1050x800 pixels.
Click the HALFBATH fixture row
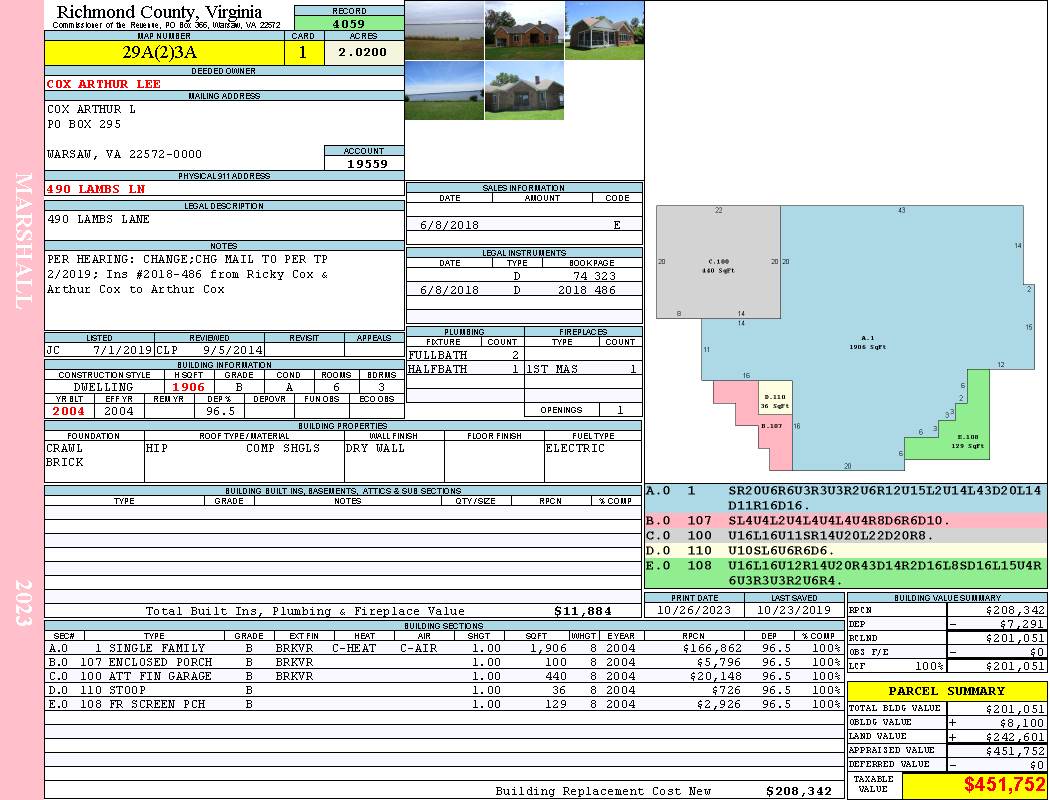point(465,370)
